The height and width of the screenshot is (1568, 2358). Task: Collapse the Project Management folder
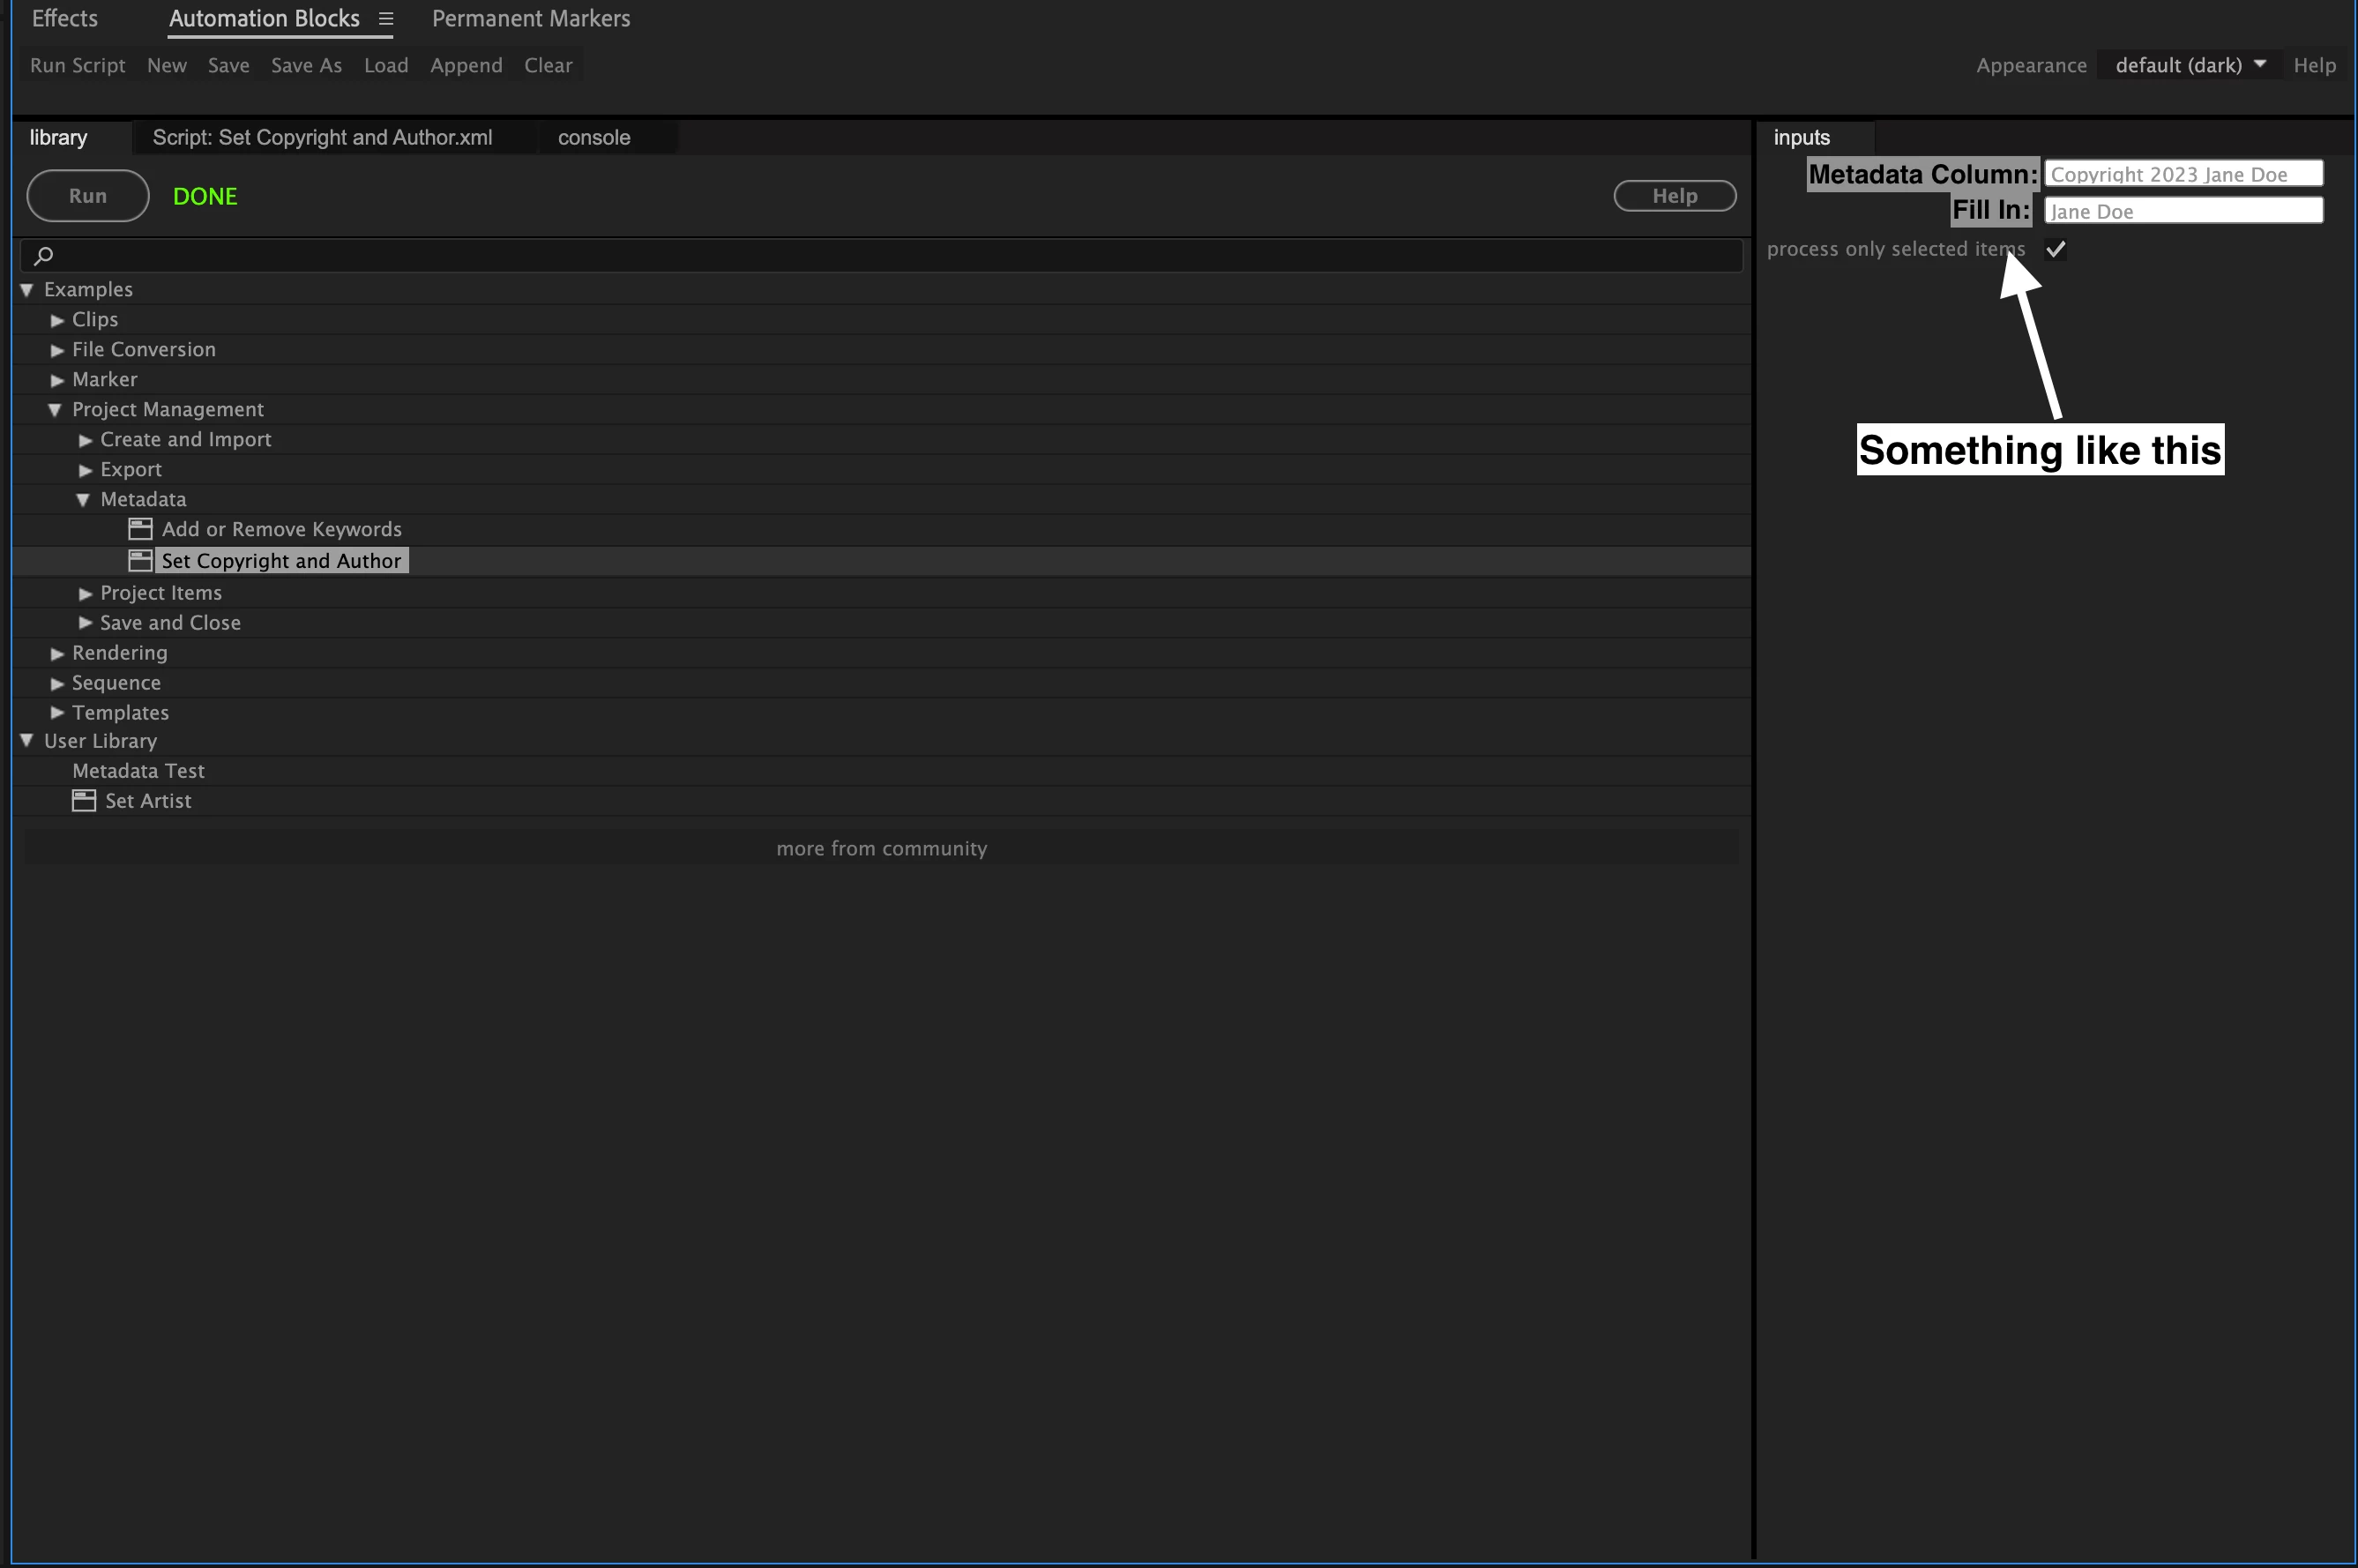click(x=55, y=410)
